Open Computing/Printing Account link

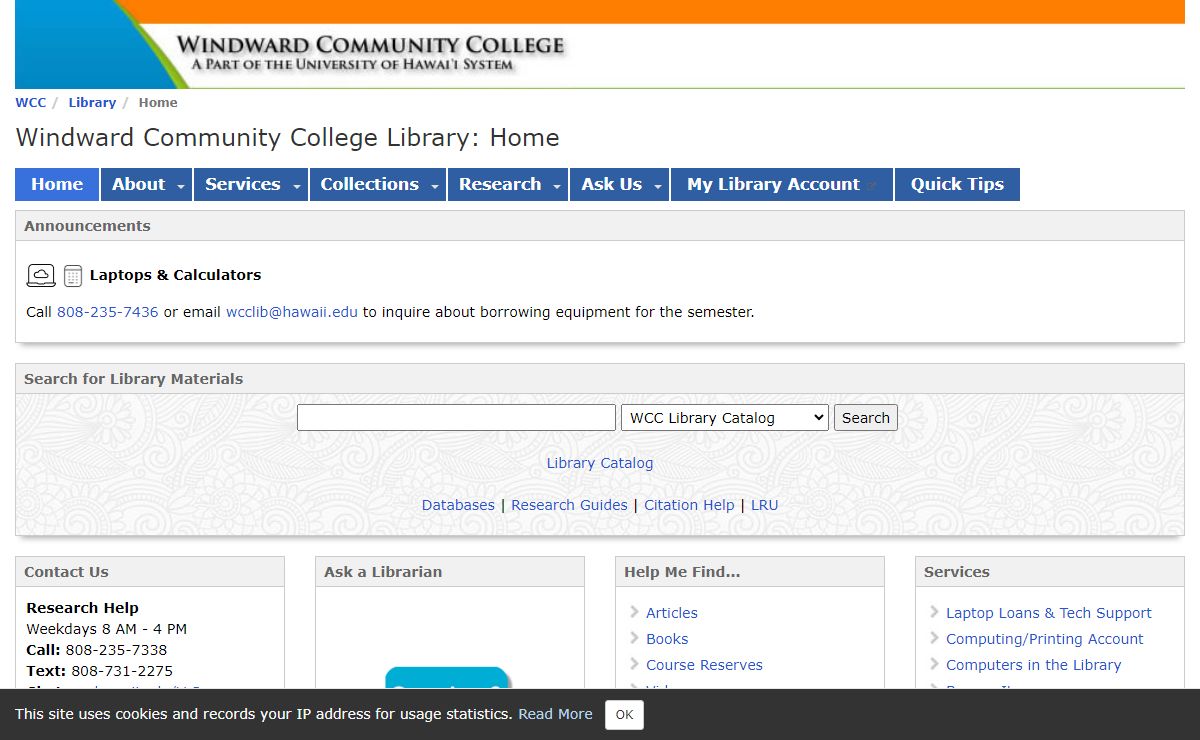coord(1045,639)
